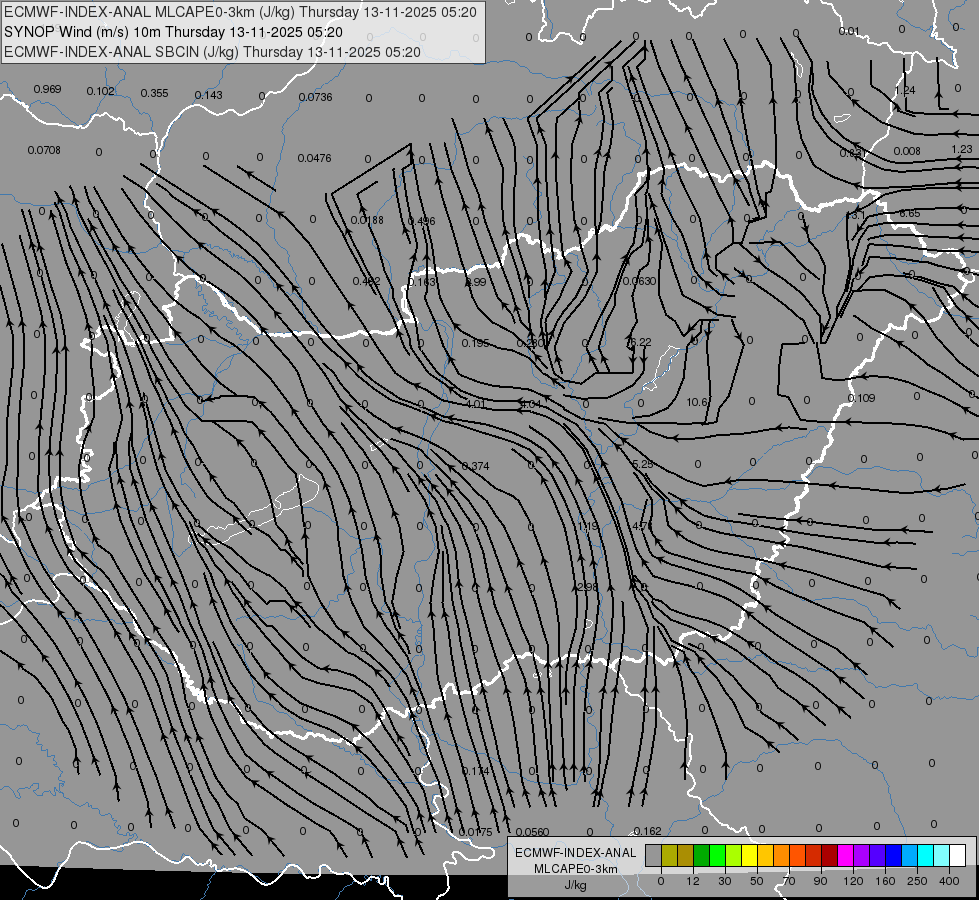Viewport: 979px width, 900px height.
Task: Click the map value 0.0560
Action: (x=533, y=831)
